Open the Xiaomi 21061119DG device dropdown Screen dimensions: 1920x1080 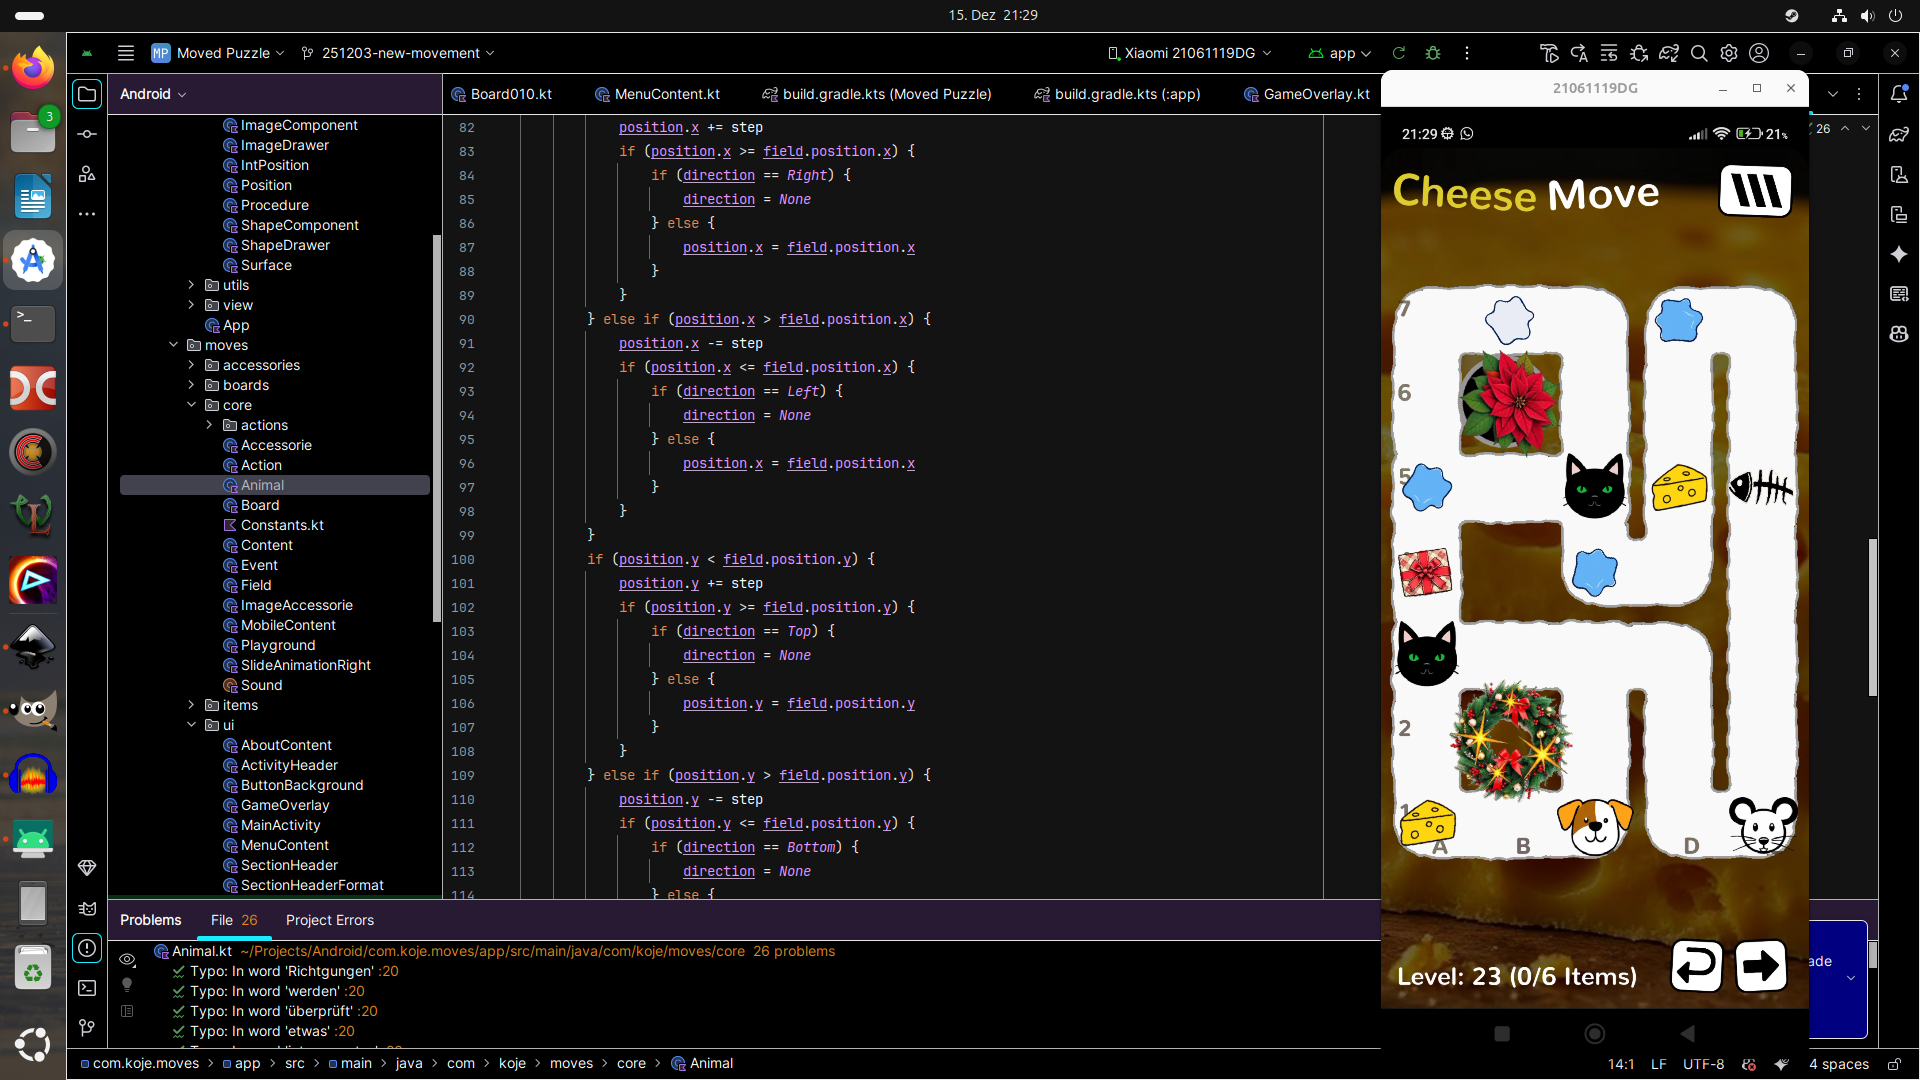(1190, 53)
